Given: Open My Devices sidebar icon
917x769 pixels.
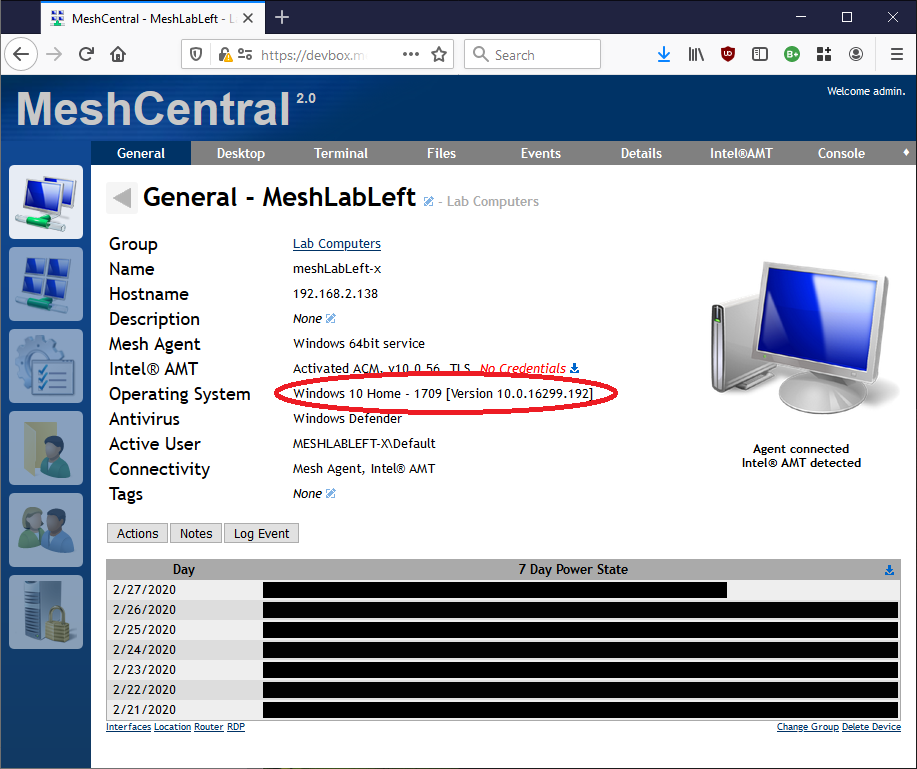Looking at the screenshot, I should coord(46,202).
